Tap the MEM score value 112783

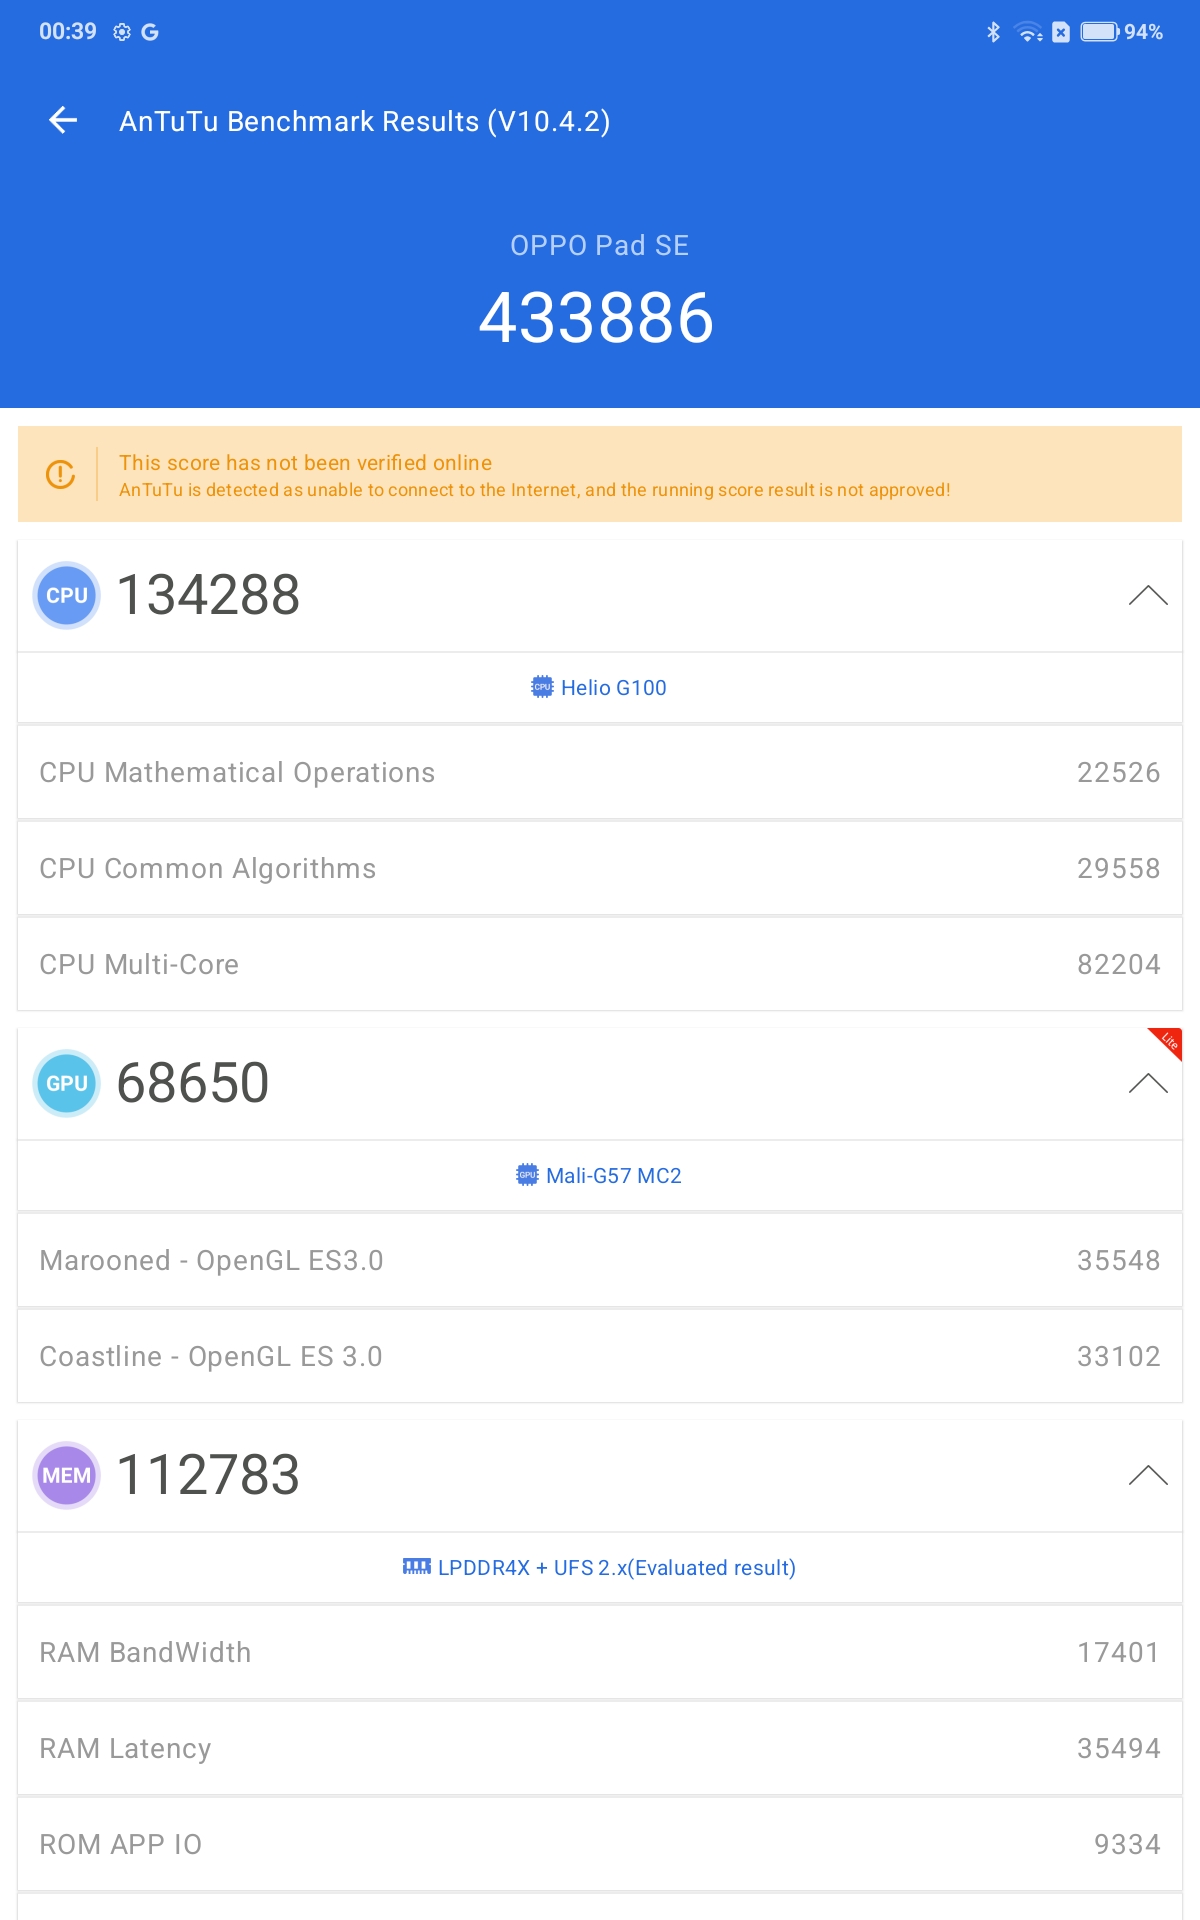tap(208, 1476)
